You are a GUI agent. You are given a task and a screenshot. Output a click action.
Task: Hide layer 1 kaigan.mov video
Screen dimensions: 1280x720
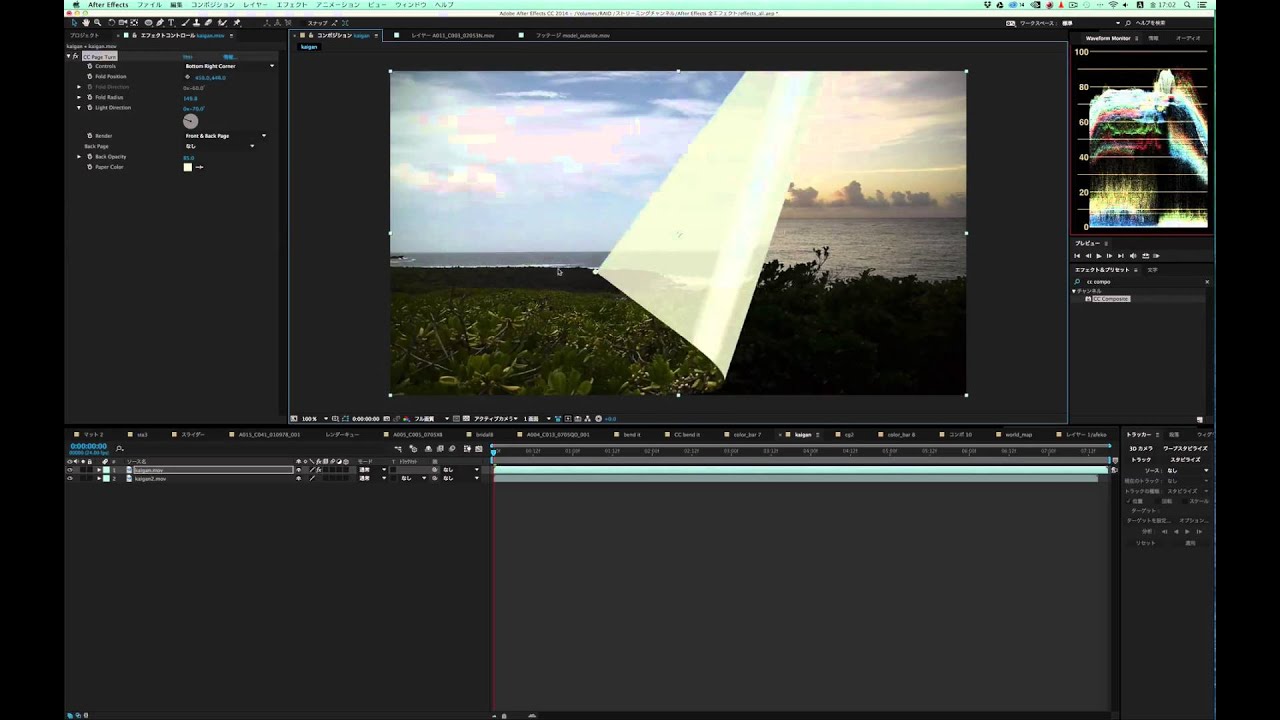(69, 469)
